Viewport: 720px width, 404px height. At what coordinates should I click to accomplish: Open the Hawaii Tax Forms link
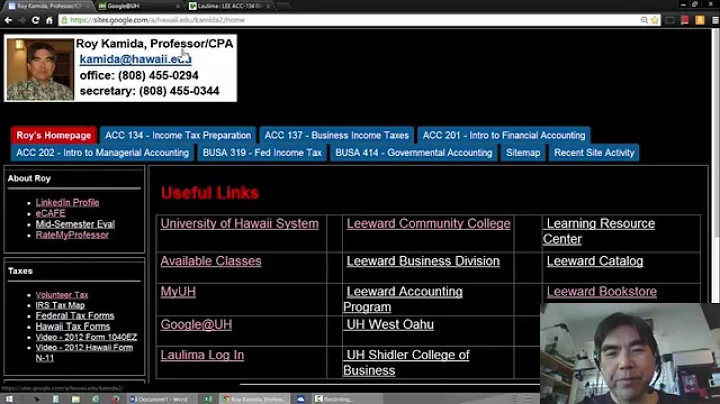pos(73,326)
